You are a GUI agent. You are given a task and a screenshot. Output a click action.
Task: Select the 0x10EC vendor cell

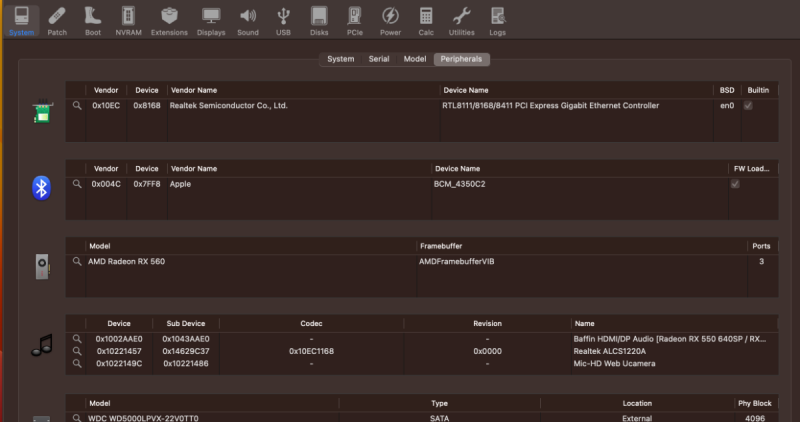coord(106,106)
